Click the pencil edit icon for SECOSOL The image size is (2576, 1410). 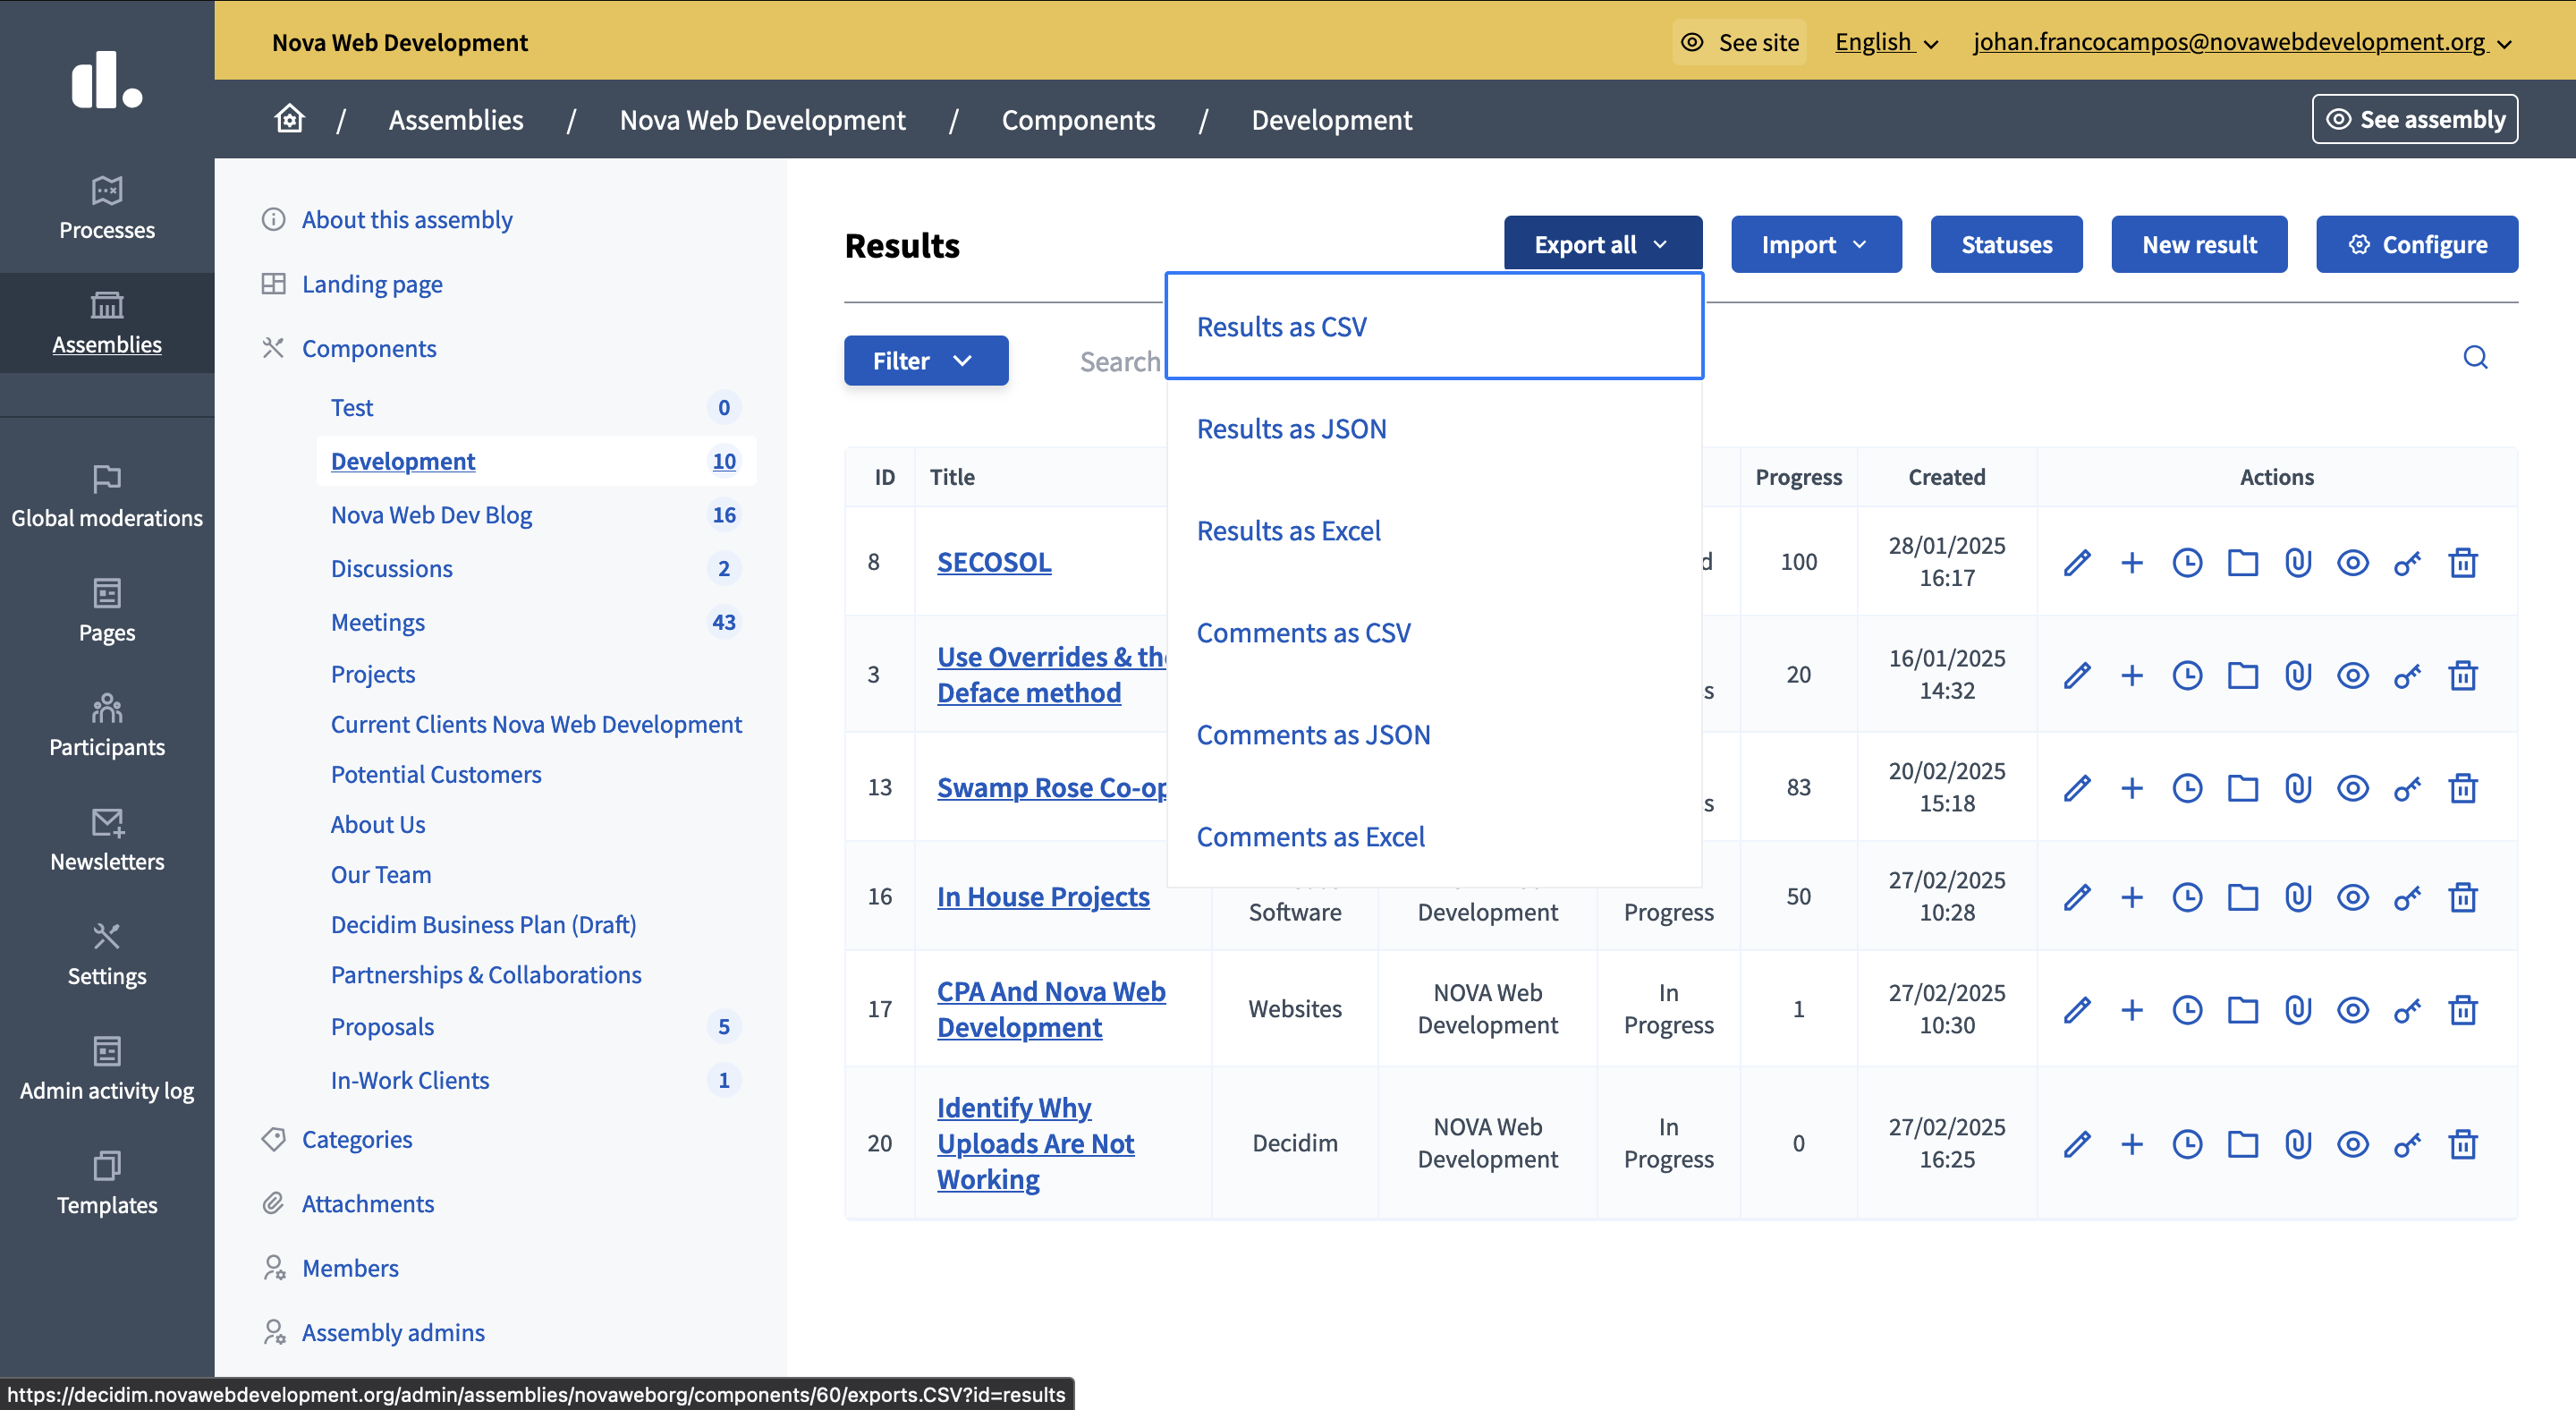click(x=2077, y=562)
